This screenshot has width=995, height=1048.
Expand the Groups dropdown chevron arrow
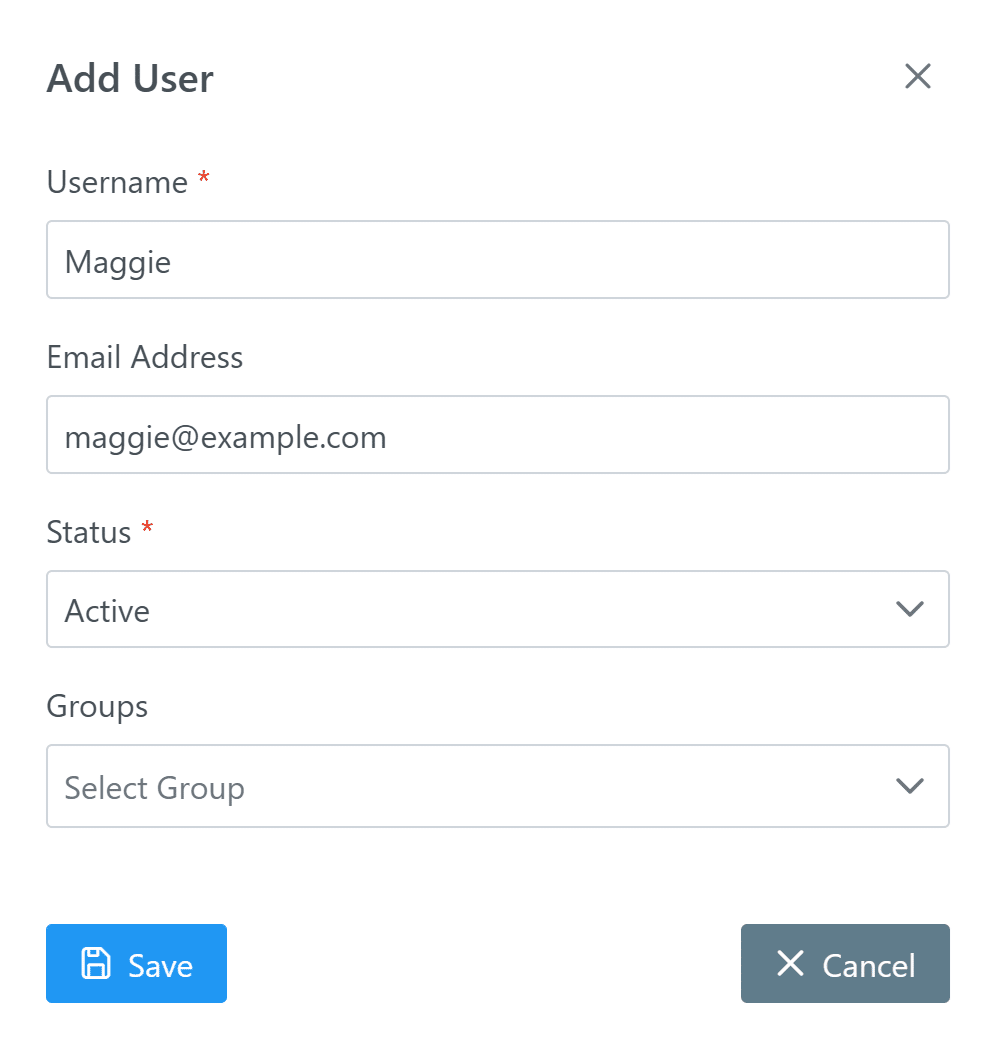[909, 786]
